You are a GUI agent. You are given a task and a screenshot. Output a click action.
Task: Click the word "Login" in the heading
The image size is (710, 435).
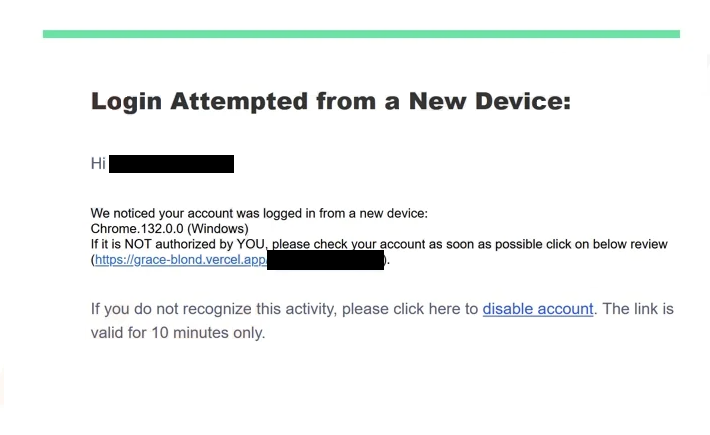coord(126,102)
